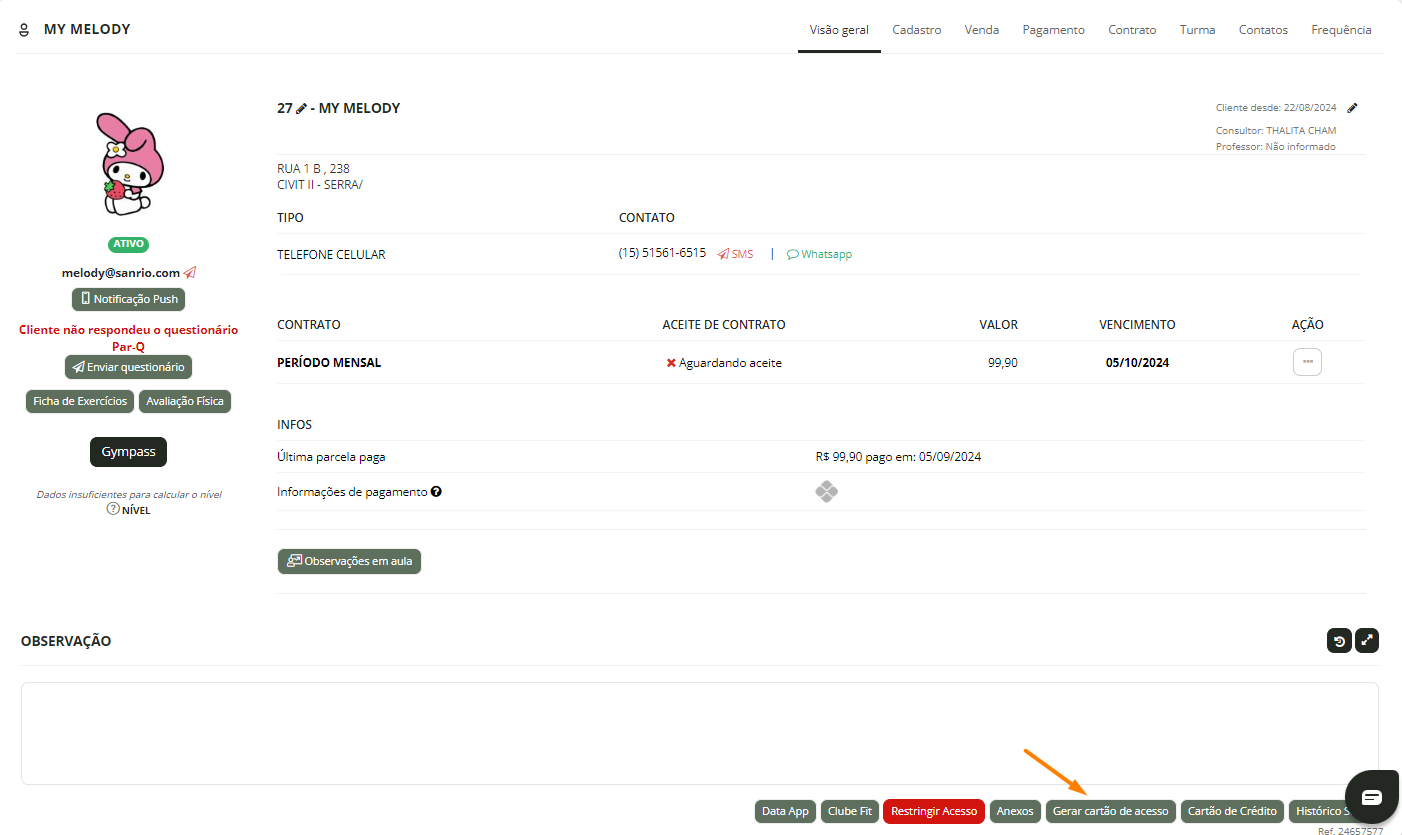Send SMS to the cell phone
This screenshot has height=835, width=1402.
[x=735, y=254]
